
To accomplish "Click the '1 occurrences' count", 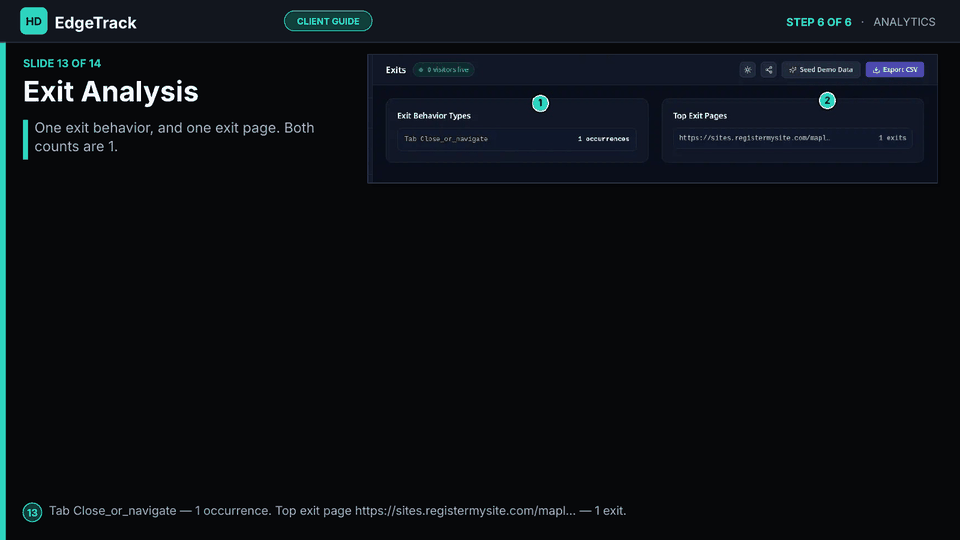I will point(603,139).
